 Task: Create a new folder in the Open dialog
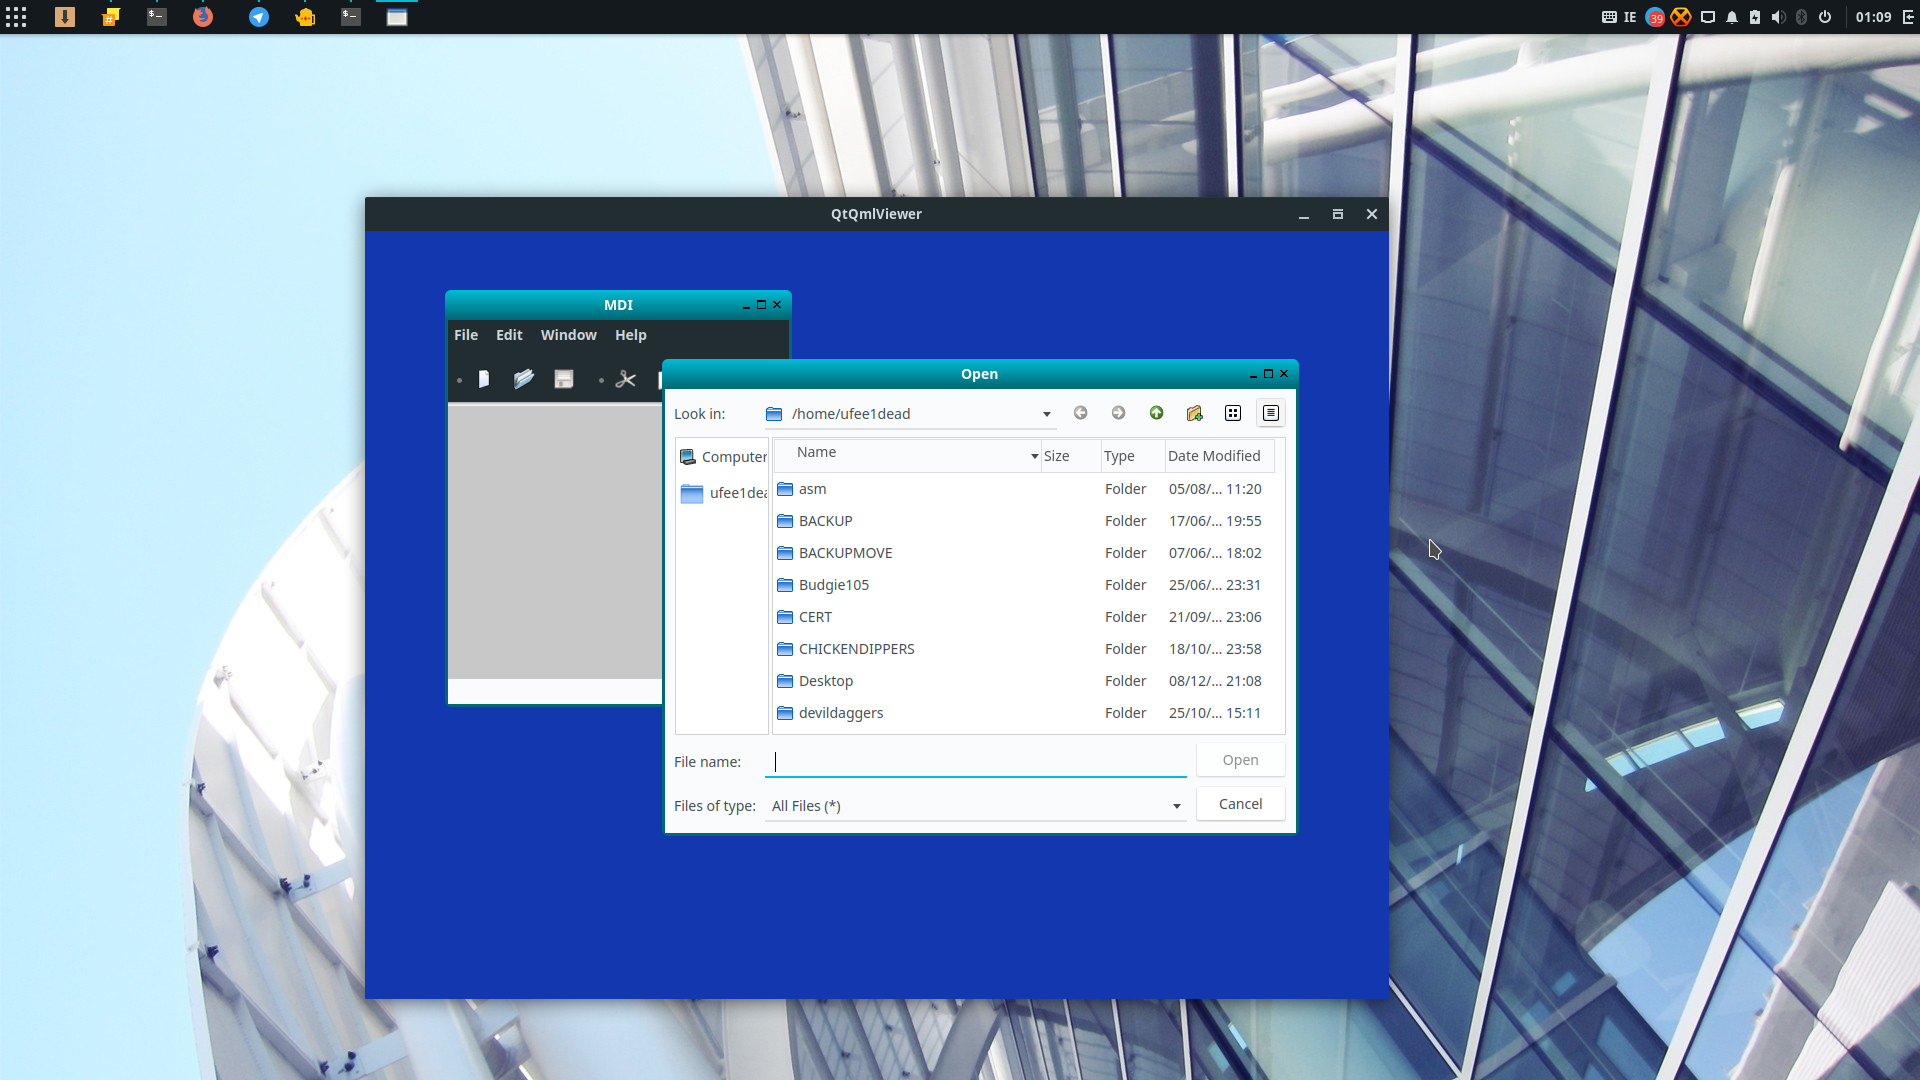[x=1195, y=413]
